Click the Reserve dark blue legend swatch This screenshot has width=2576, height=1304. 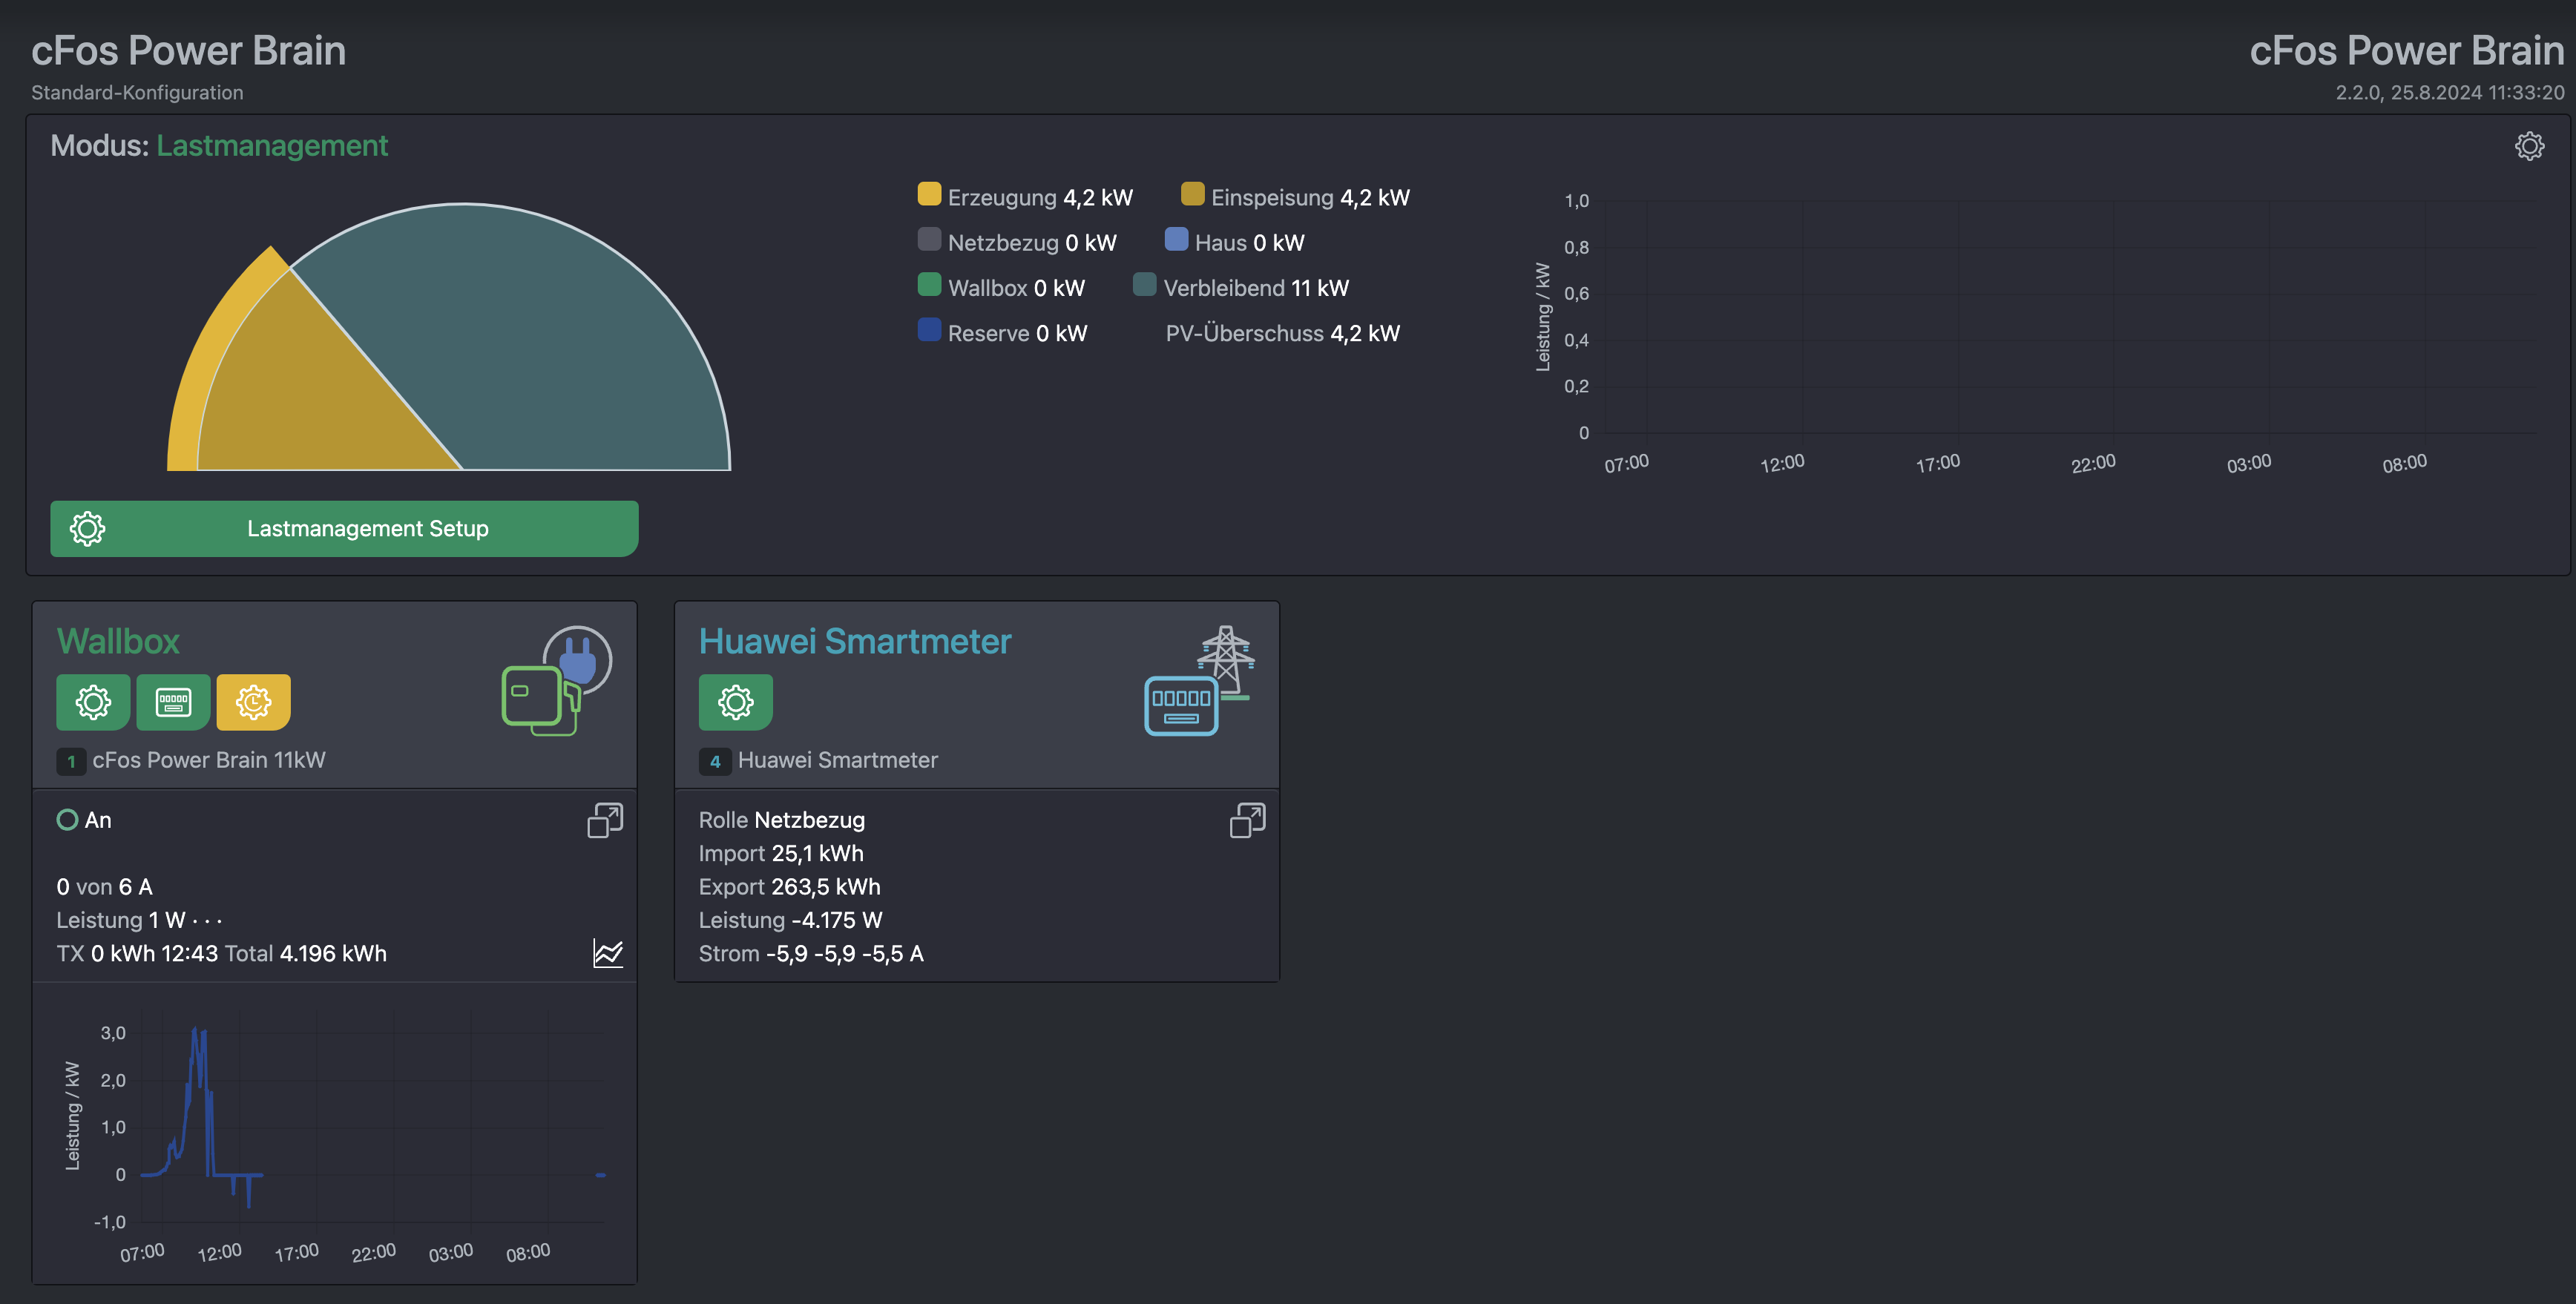[929, 329]
